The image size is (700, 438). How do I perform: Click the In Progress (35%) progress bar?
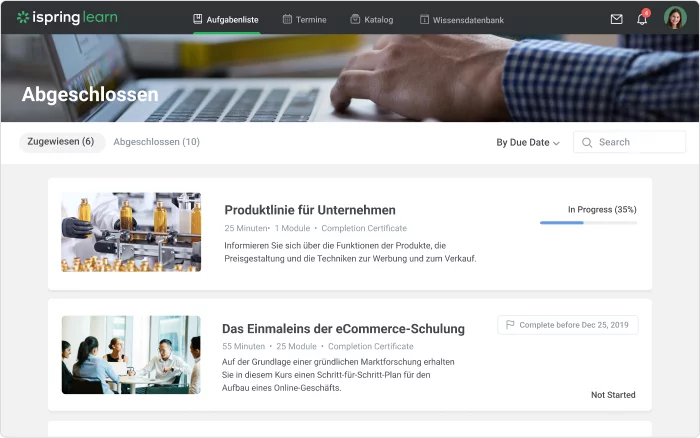coord(588,222)
